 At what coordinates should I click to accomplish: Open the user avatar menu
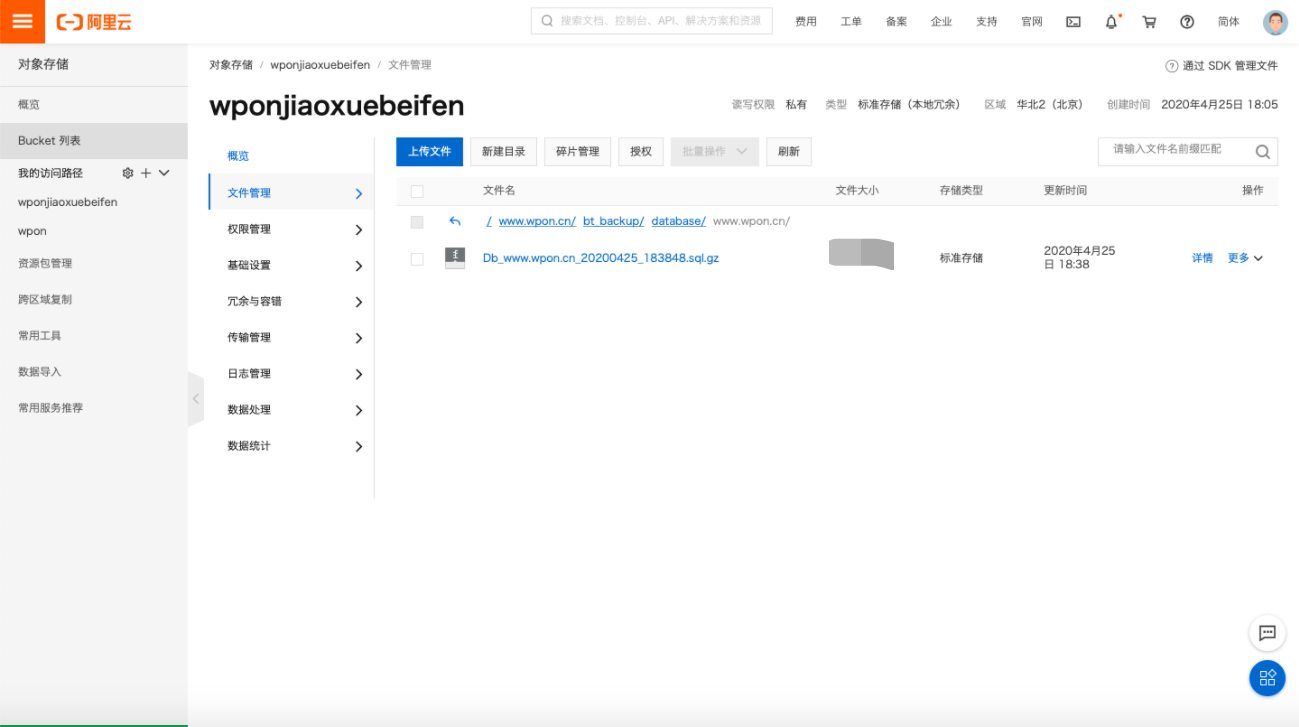coord(1275,22)
